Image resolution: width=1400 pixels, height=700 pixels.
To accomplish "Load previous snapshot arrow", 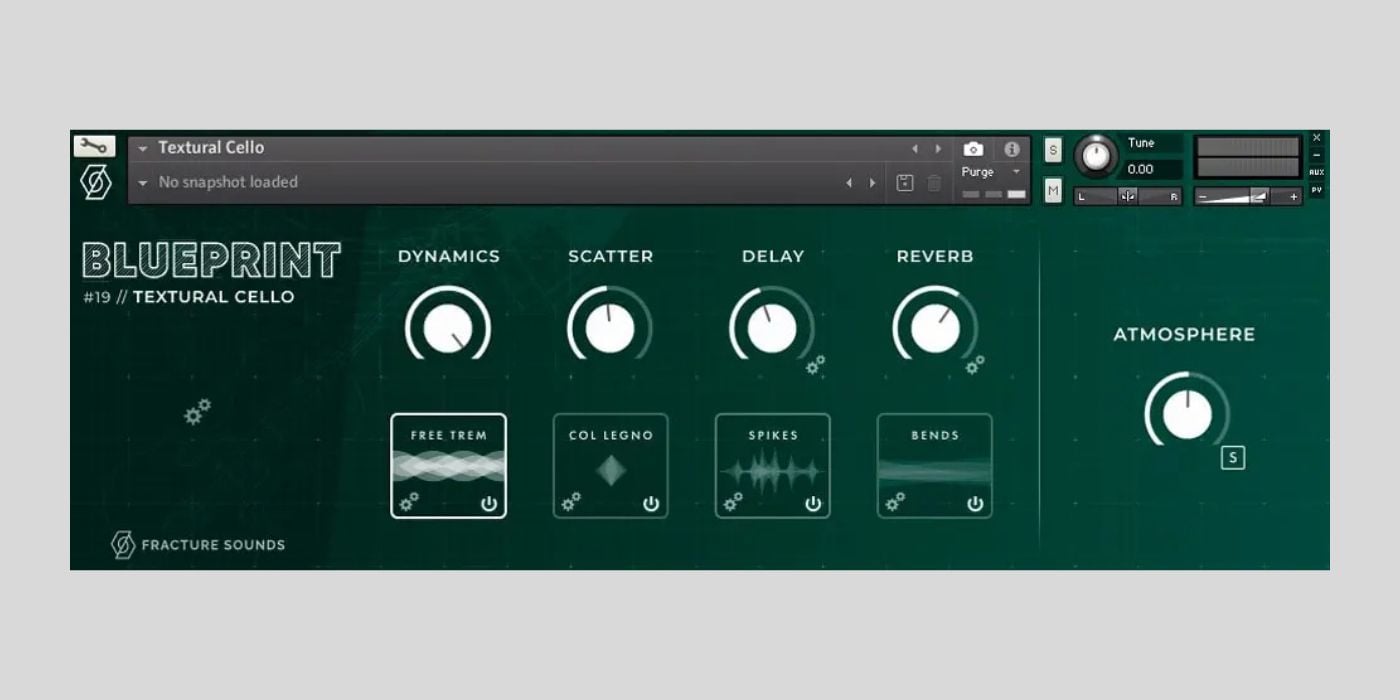I will pos(849,183).
